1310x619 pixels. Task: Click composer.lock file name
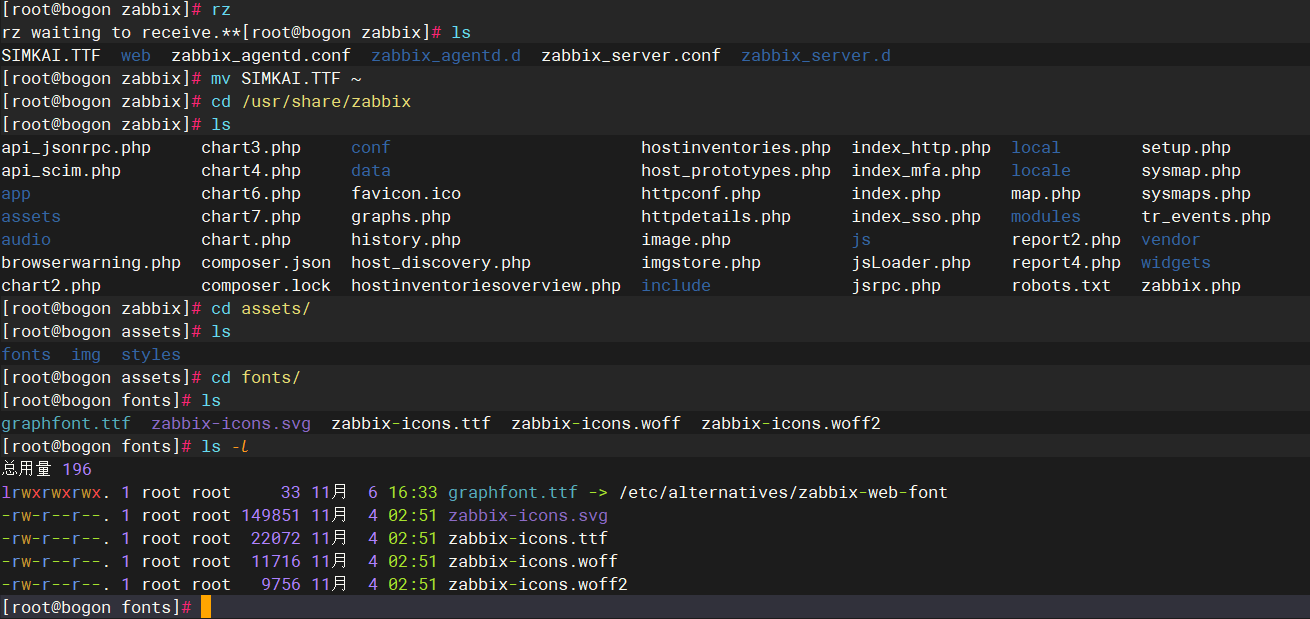pyautogui.click(x=266, y=285)
